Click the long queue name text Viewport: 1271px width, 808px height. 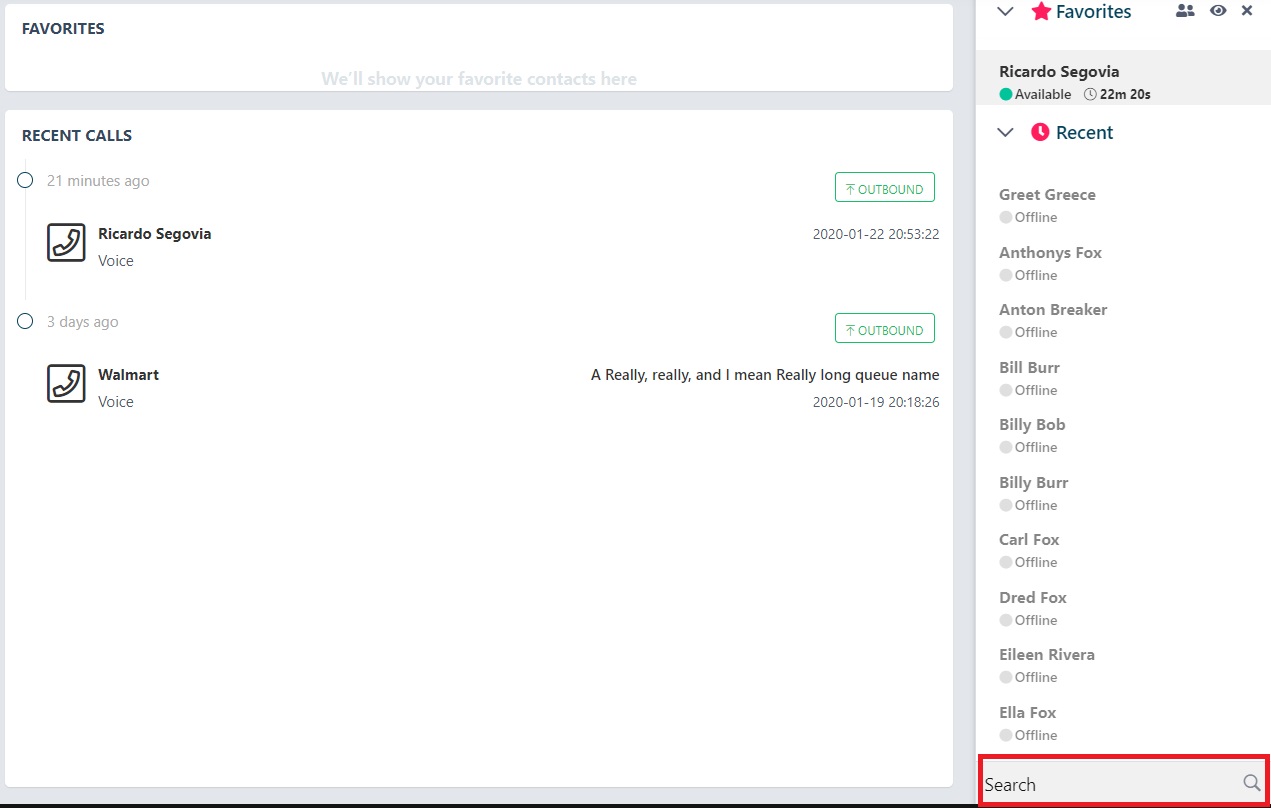pos(765,375)
